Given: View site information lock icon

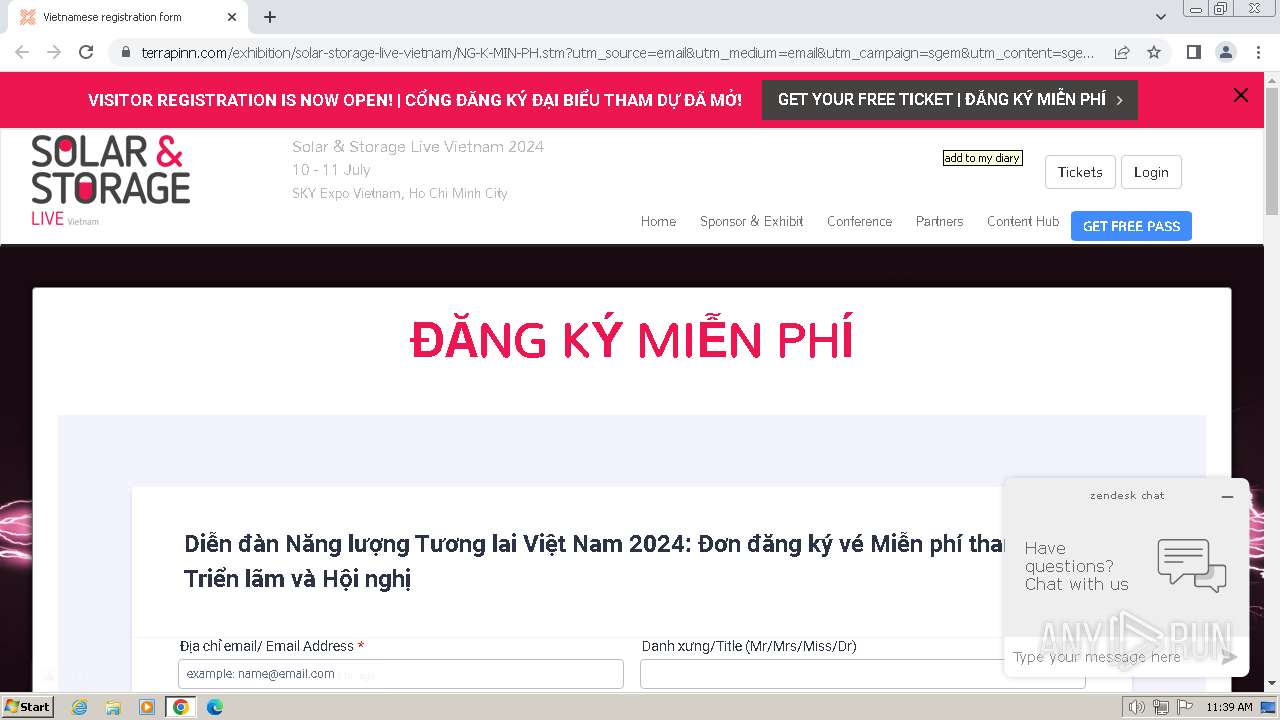Looking at the screenshot, I should coord(125,52).
